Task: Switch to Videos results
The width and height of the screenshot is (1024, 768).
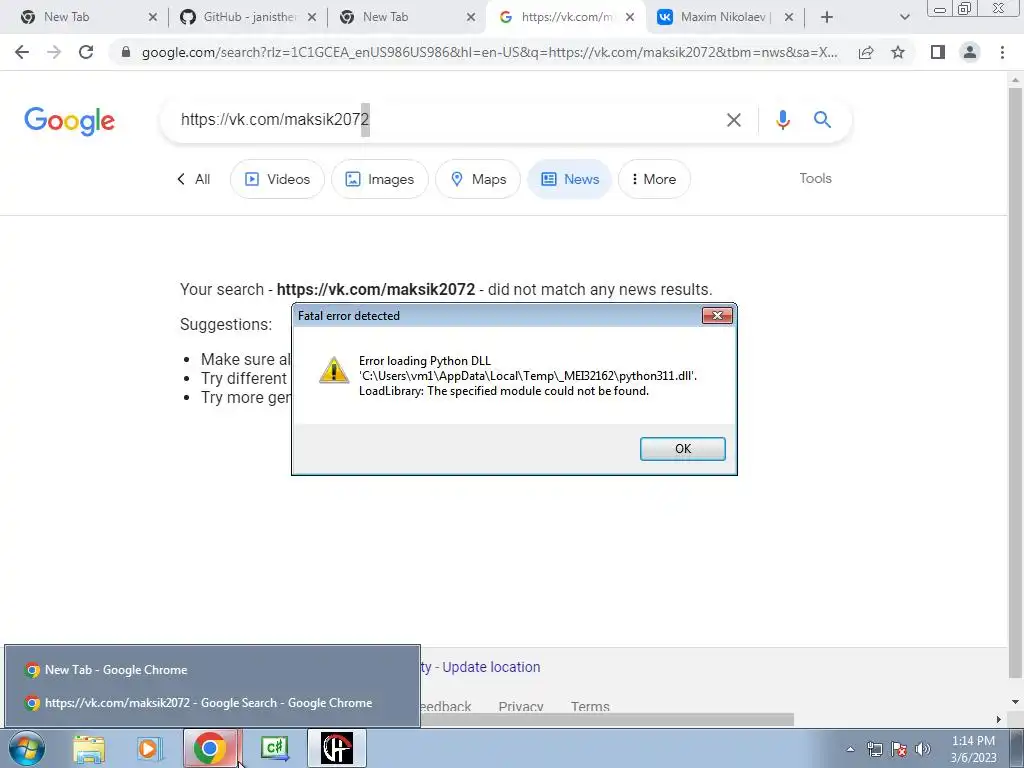Action: point(278,179)
